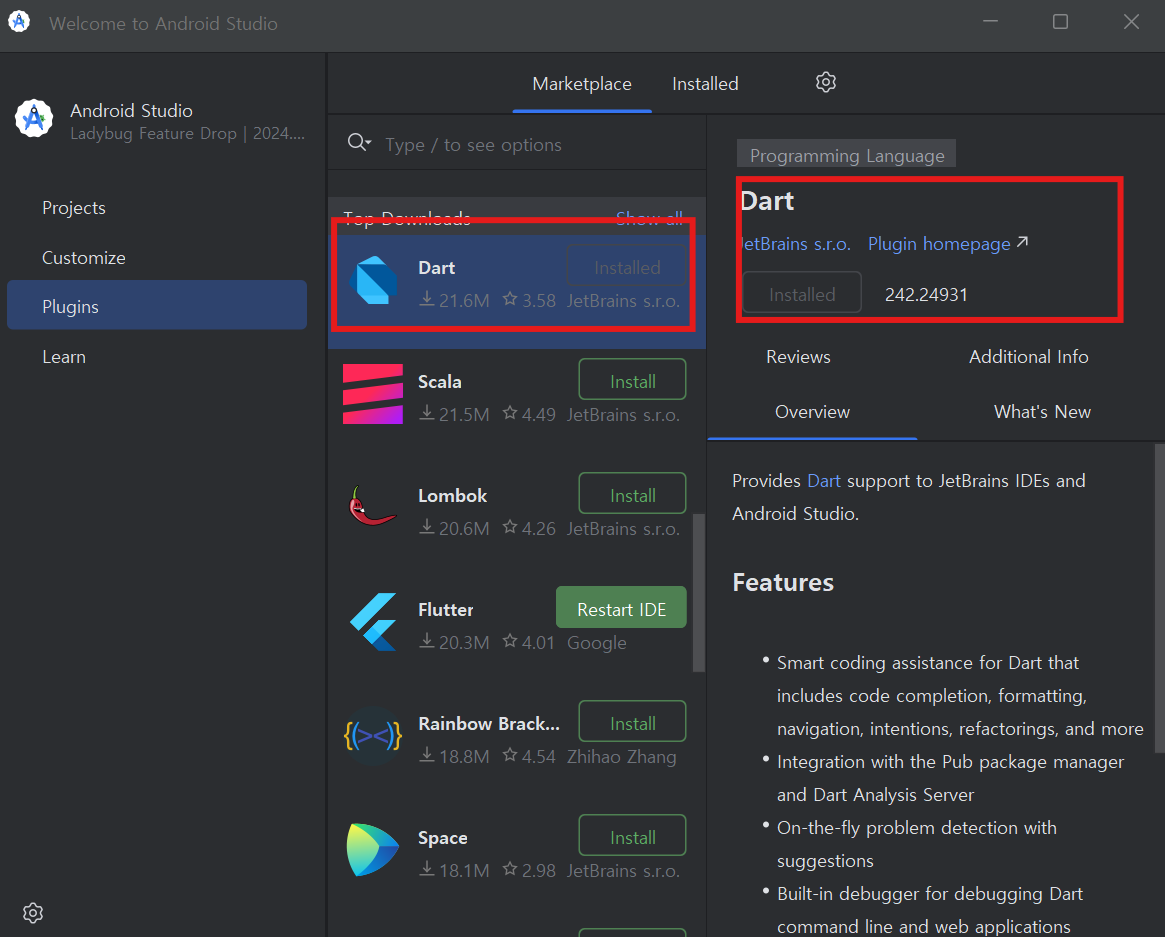Select the Space plugin name
Viewport: 1165px width, 937px height.
click(x=442, y=838)
